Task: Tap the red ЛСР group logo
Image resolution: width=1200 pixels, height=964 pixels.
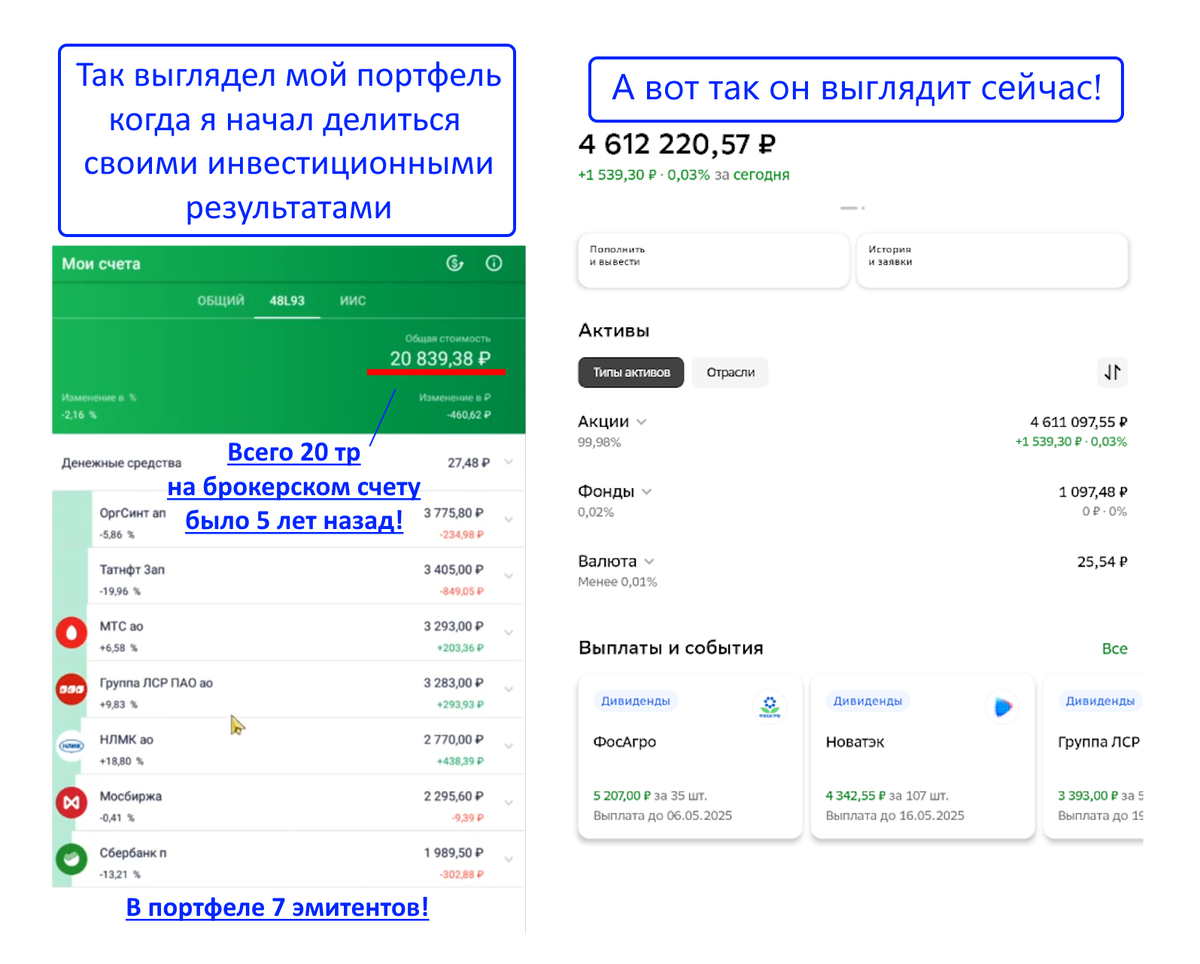Action: (69, 690)
